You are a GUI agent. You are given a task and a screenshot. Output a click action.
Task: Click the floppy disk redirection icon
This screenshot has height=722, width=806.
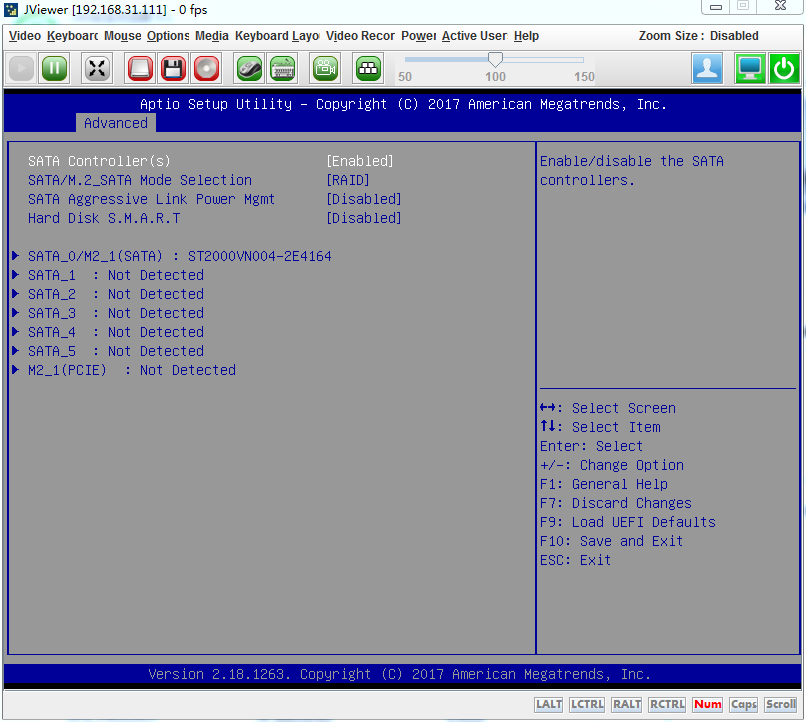[x=173, y=68]
